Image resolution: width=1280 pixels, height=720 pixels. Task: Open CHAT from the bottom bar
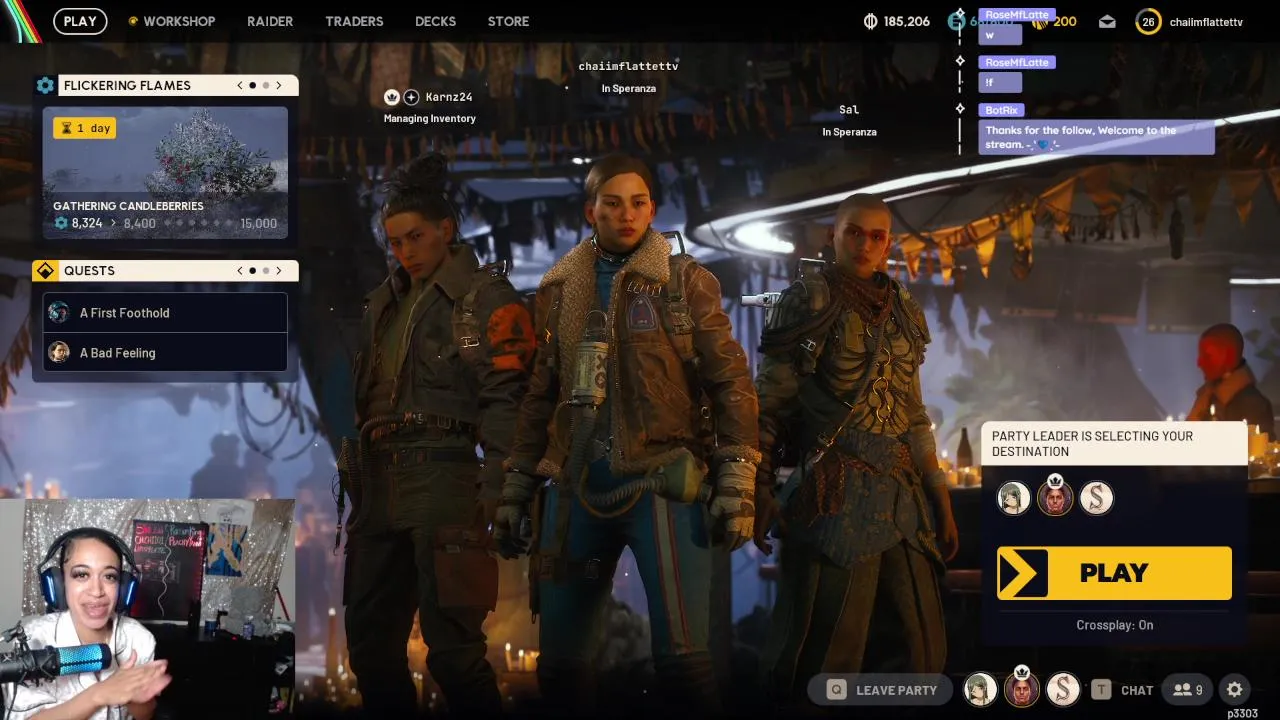pyautogui.click(x=1123, y=690)
